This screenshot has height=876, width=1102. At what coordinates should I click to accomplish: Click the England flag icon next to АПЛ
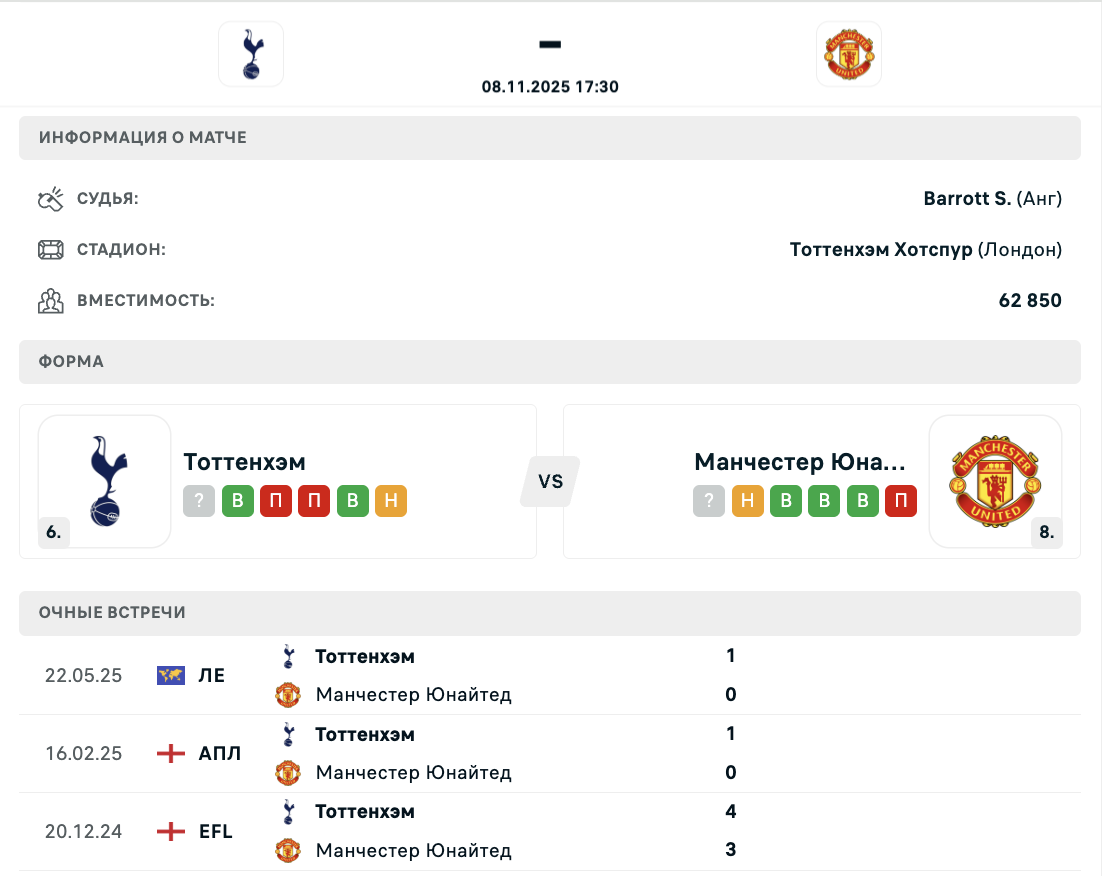click(x=171, y=754)
